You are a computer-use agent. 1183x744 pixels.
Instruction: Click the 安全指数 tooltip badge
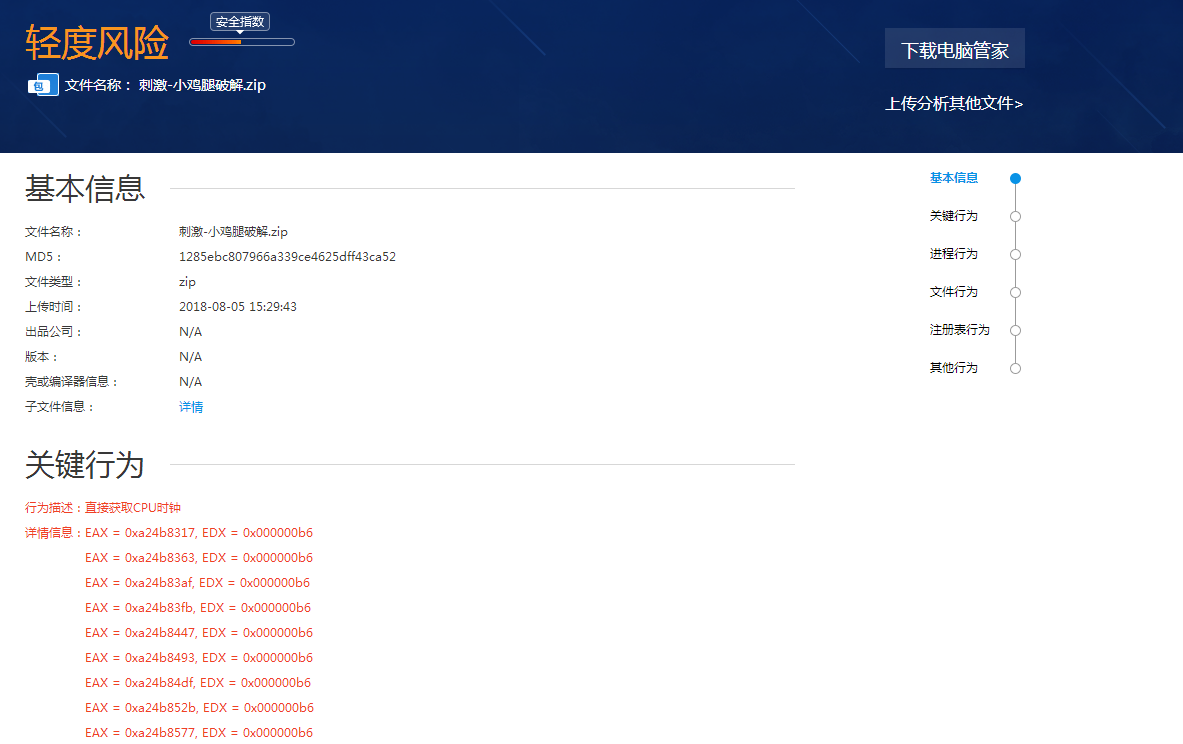pyautogui.click(x=241, y=21)
